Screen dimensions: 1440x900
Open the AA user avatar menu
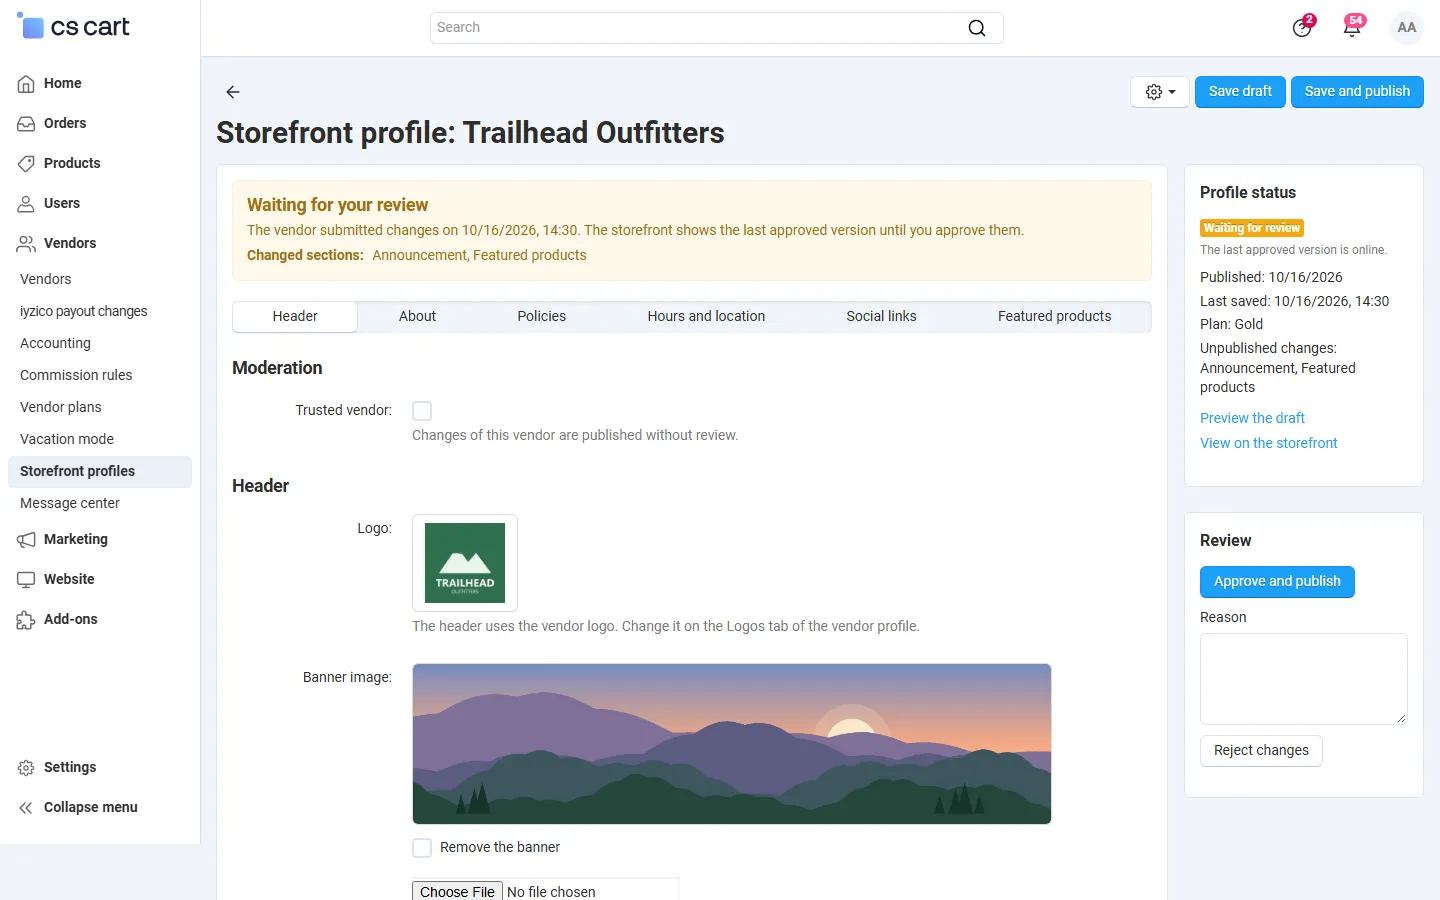tap(1407, 27)
